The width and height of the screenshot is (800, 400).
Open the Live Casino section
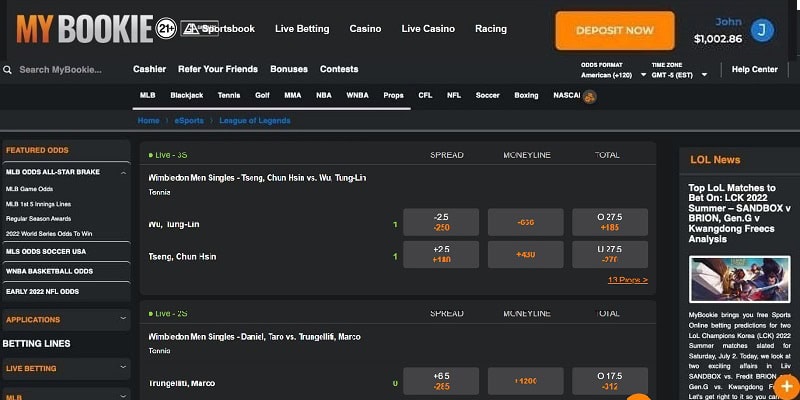tap(428, 29)
